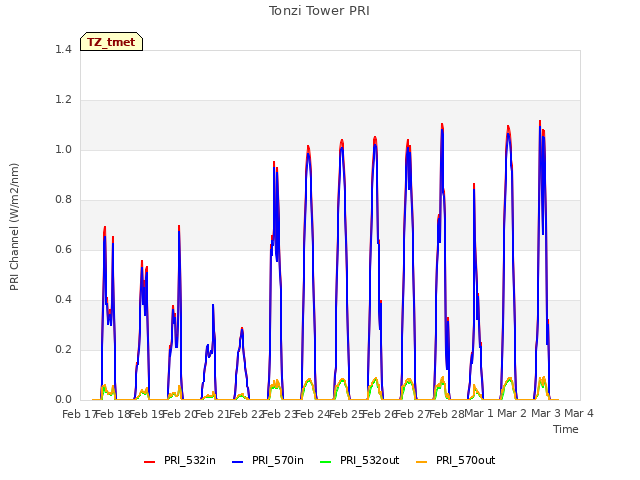
Task: Select the chart title Tonzi Tower PRI
Action: pos(319,11)
